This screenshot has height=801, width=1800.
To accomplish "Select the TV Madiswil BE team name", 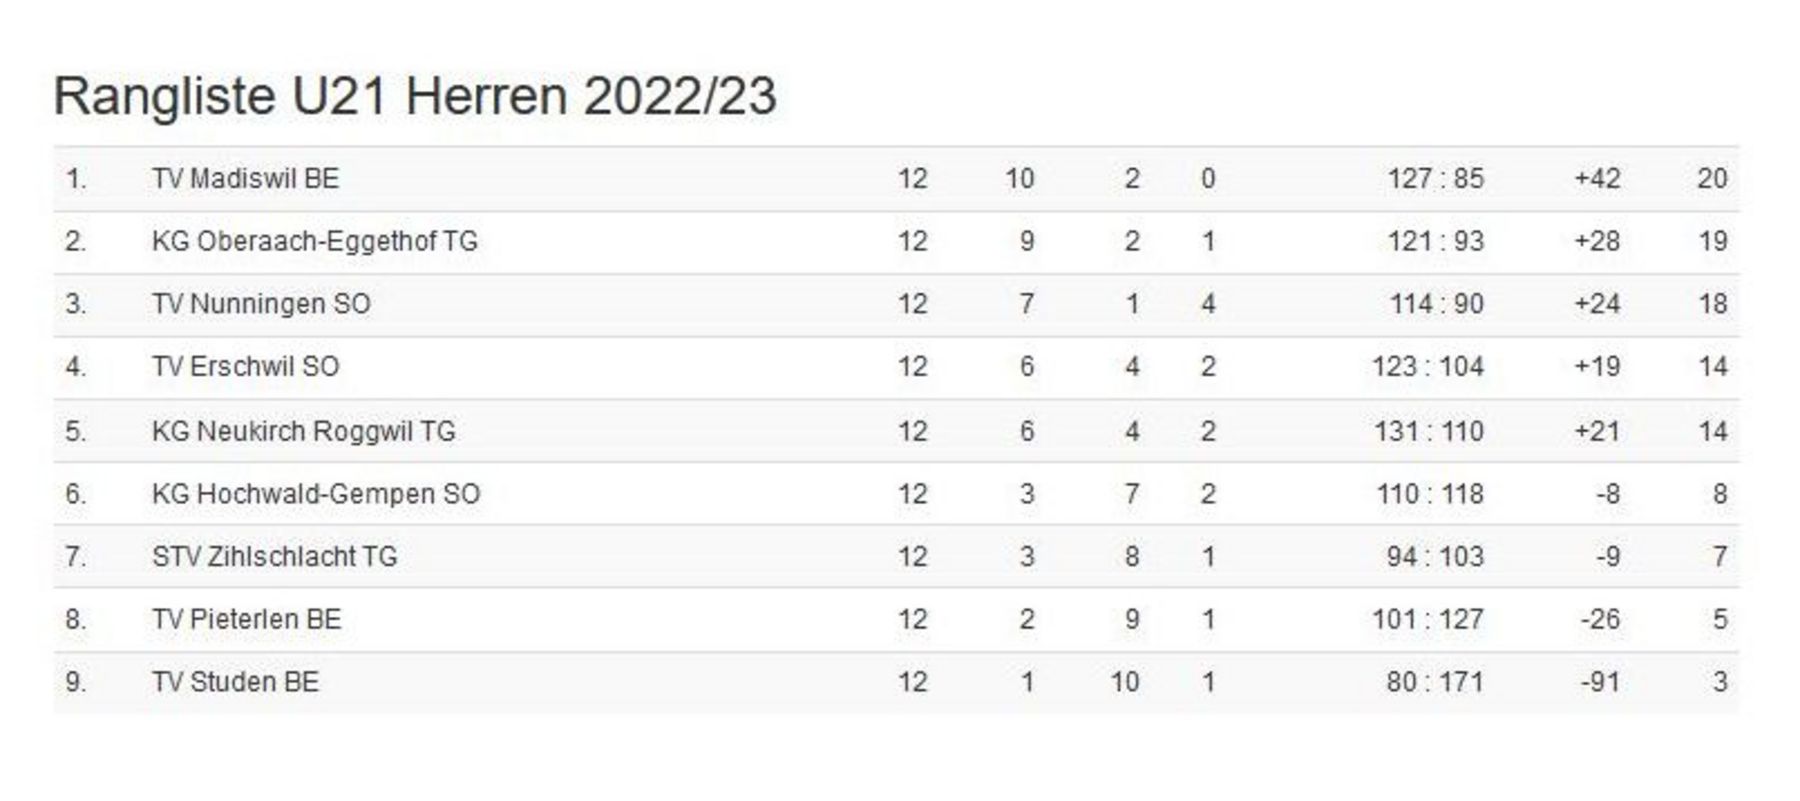I will pyautogui.click(x=246, y=179).
